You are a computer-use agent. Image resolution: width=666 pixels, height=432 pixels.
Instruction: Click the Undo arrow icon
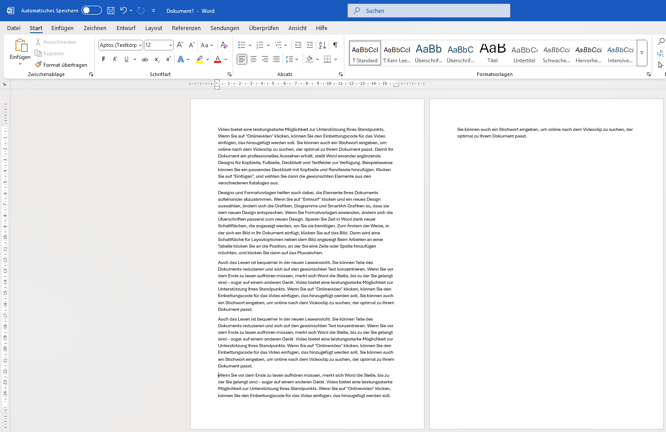(124, 11)
